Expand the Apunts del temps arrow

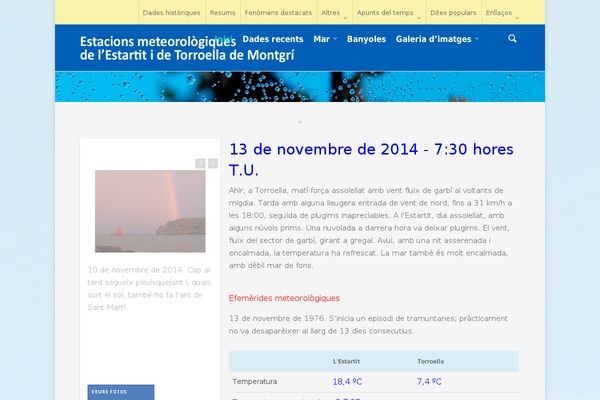(419, 18)
